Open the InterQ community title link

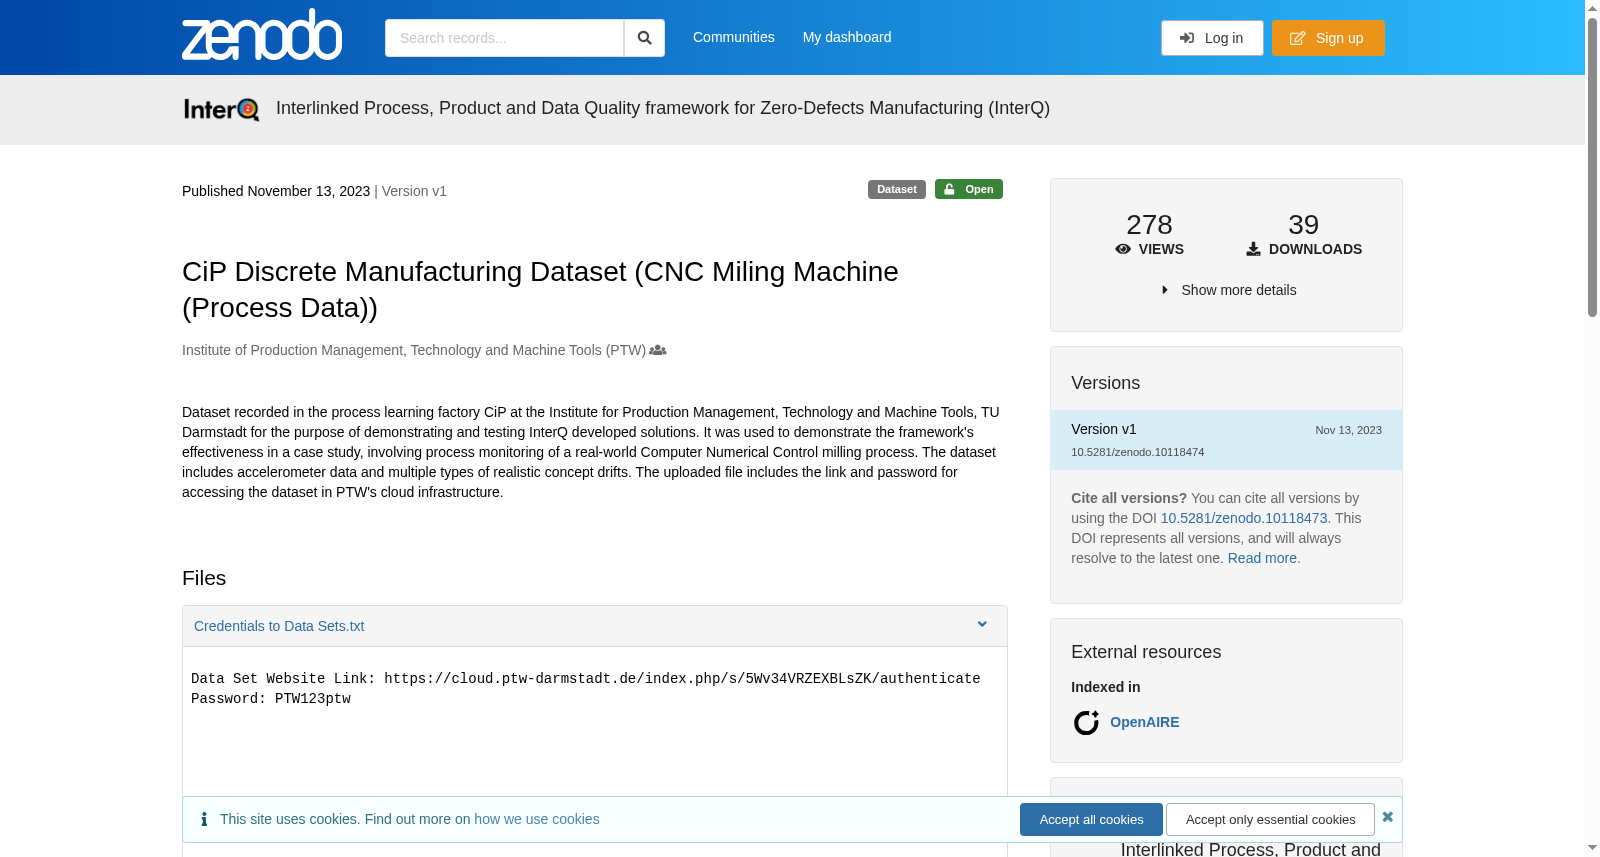(663, 108)
